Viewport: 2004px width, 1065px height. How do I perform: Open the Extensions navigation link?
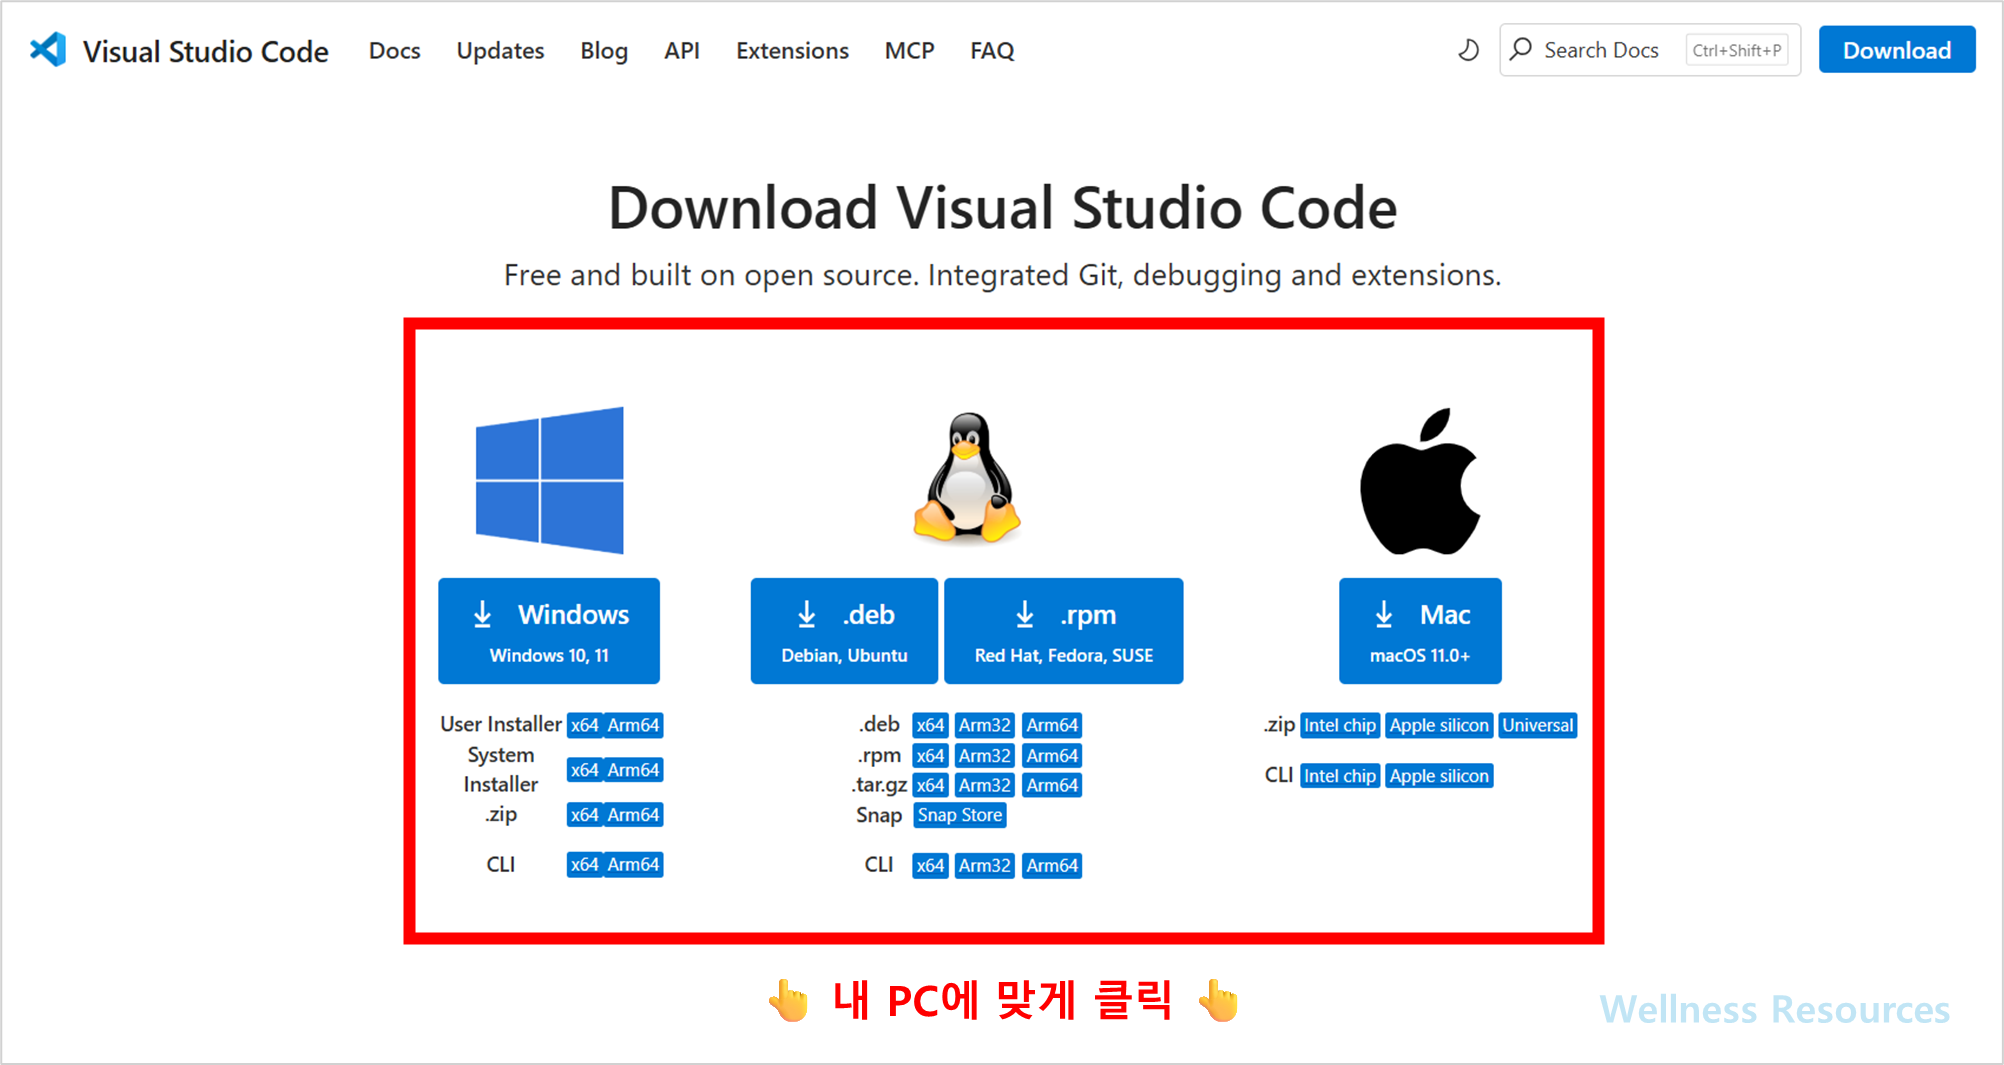click(792, 50)
